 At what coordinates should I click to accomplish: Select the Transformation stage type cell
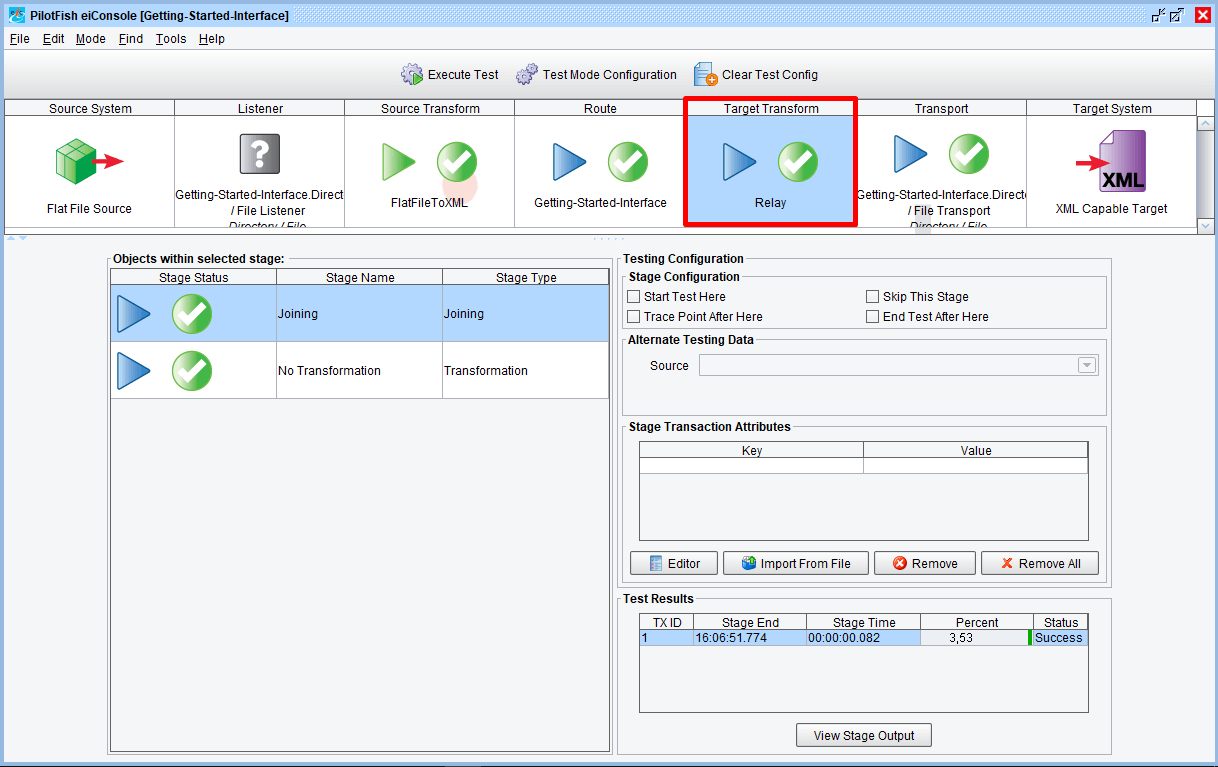[526, 371]
